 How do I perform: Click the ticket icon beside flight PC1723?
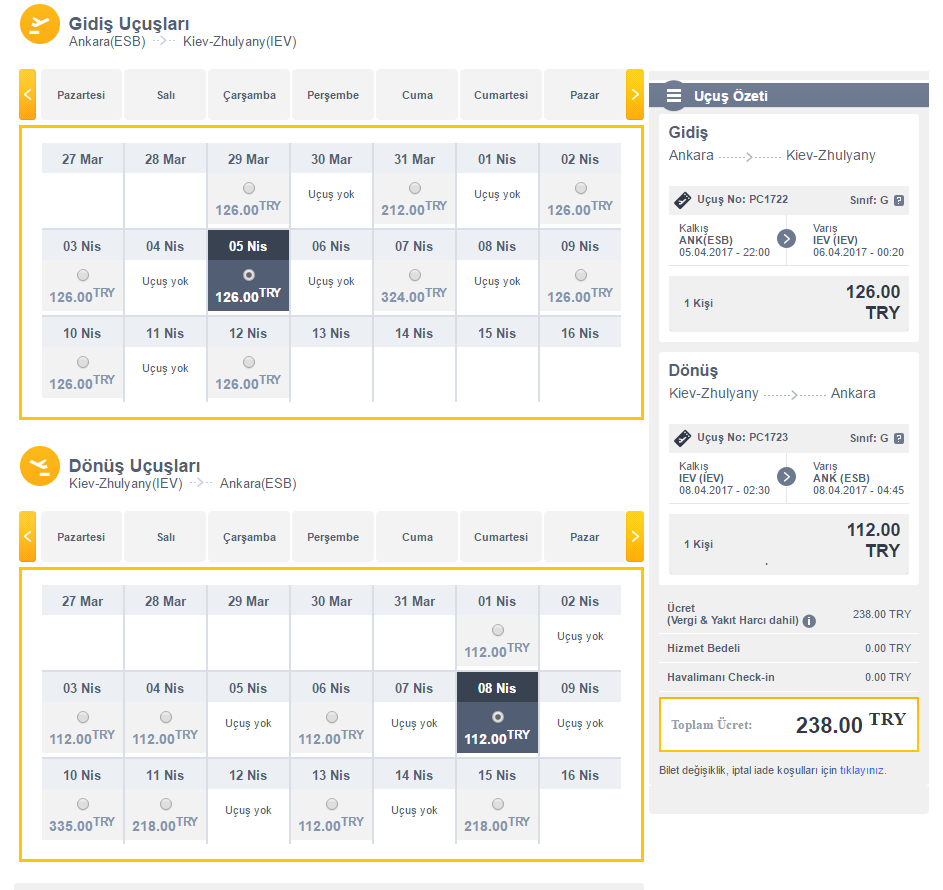point(683,438)
